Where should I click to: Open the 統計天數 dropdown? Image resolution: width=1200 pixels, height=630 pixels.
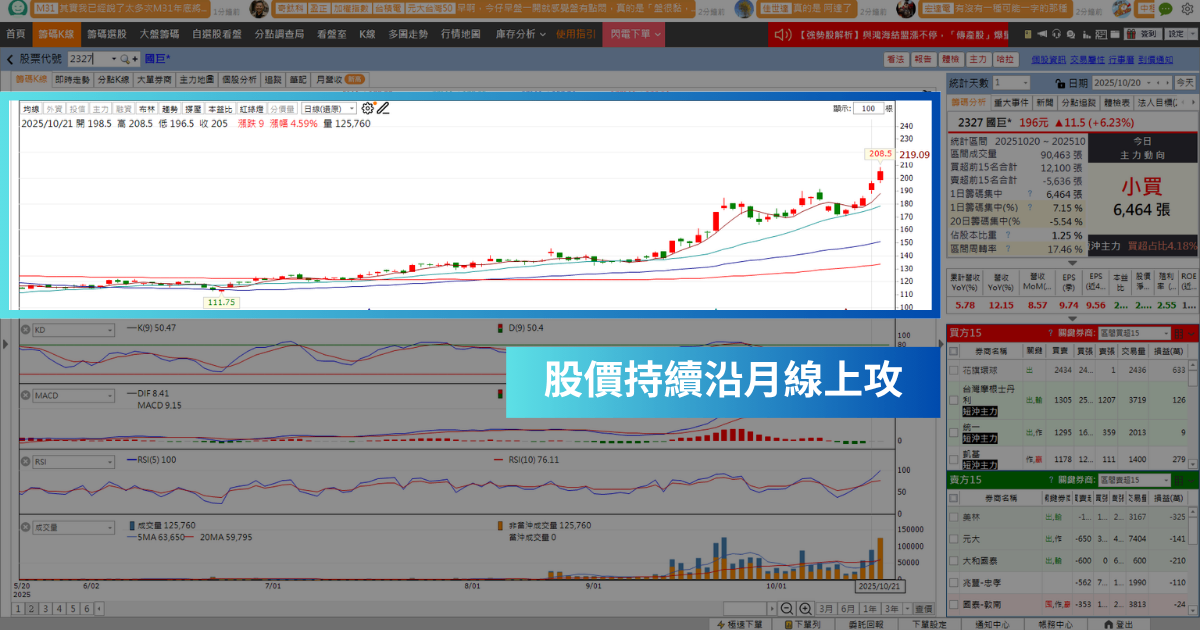coord(1011,83)
